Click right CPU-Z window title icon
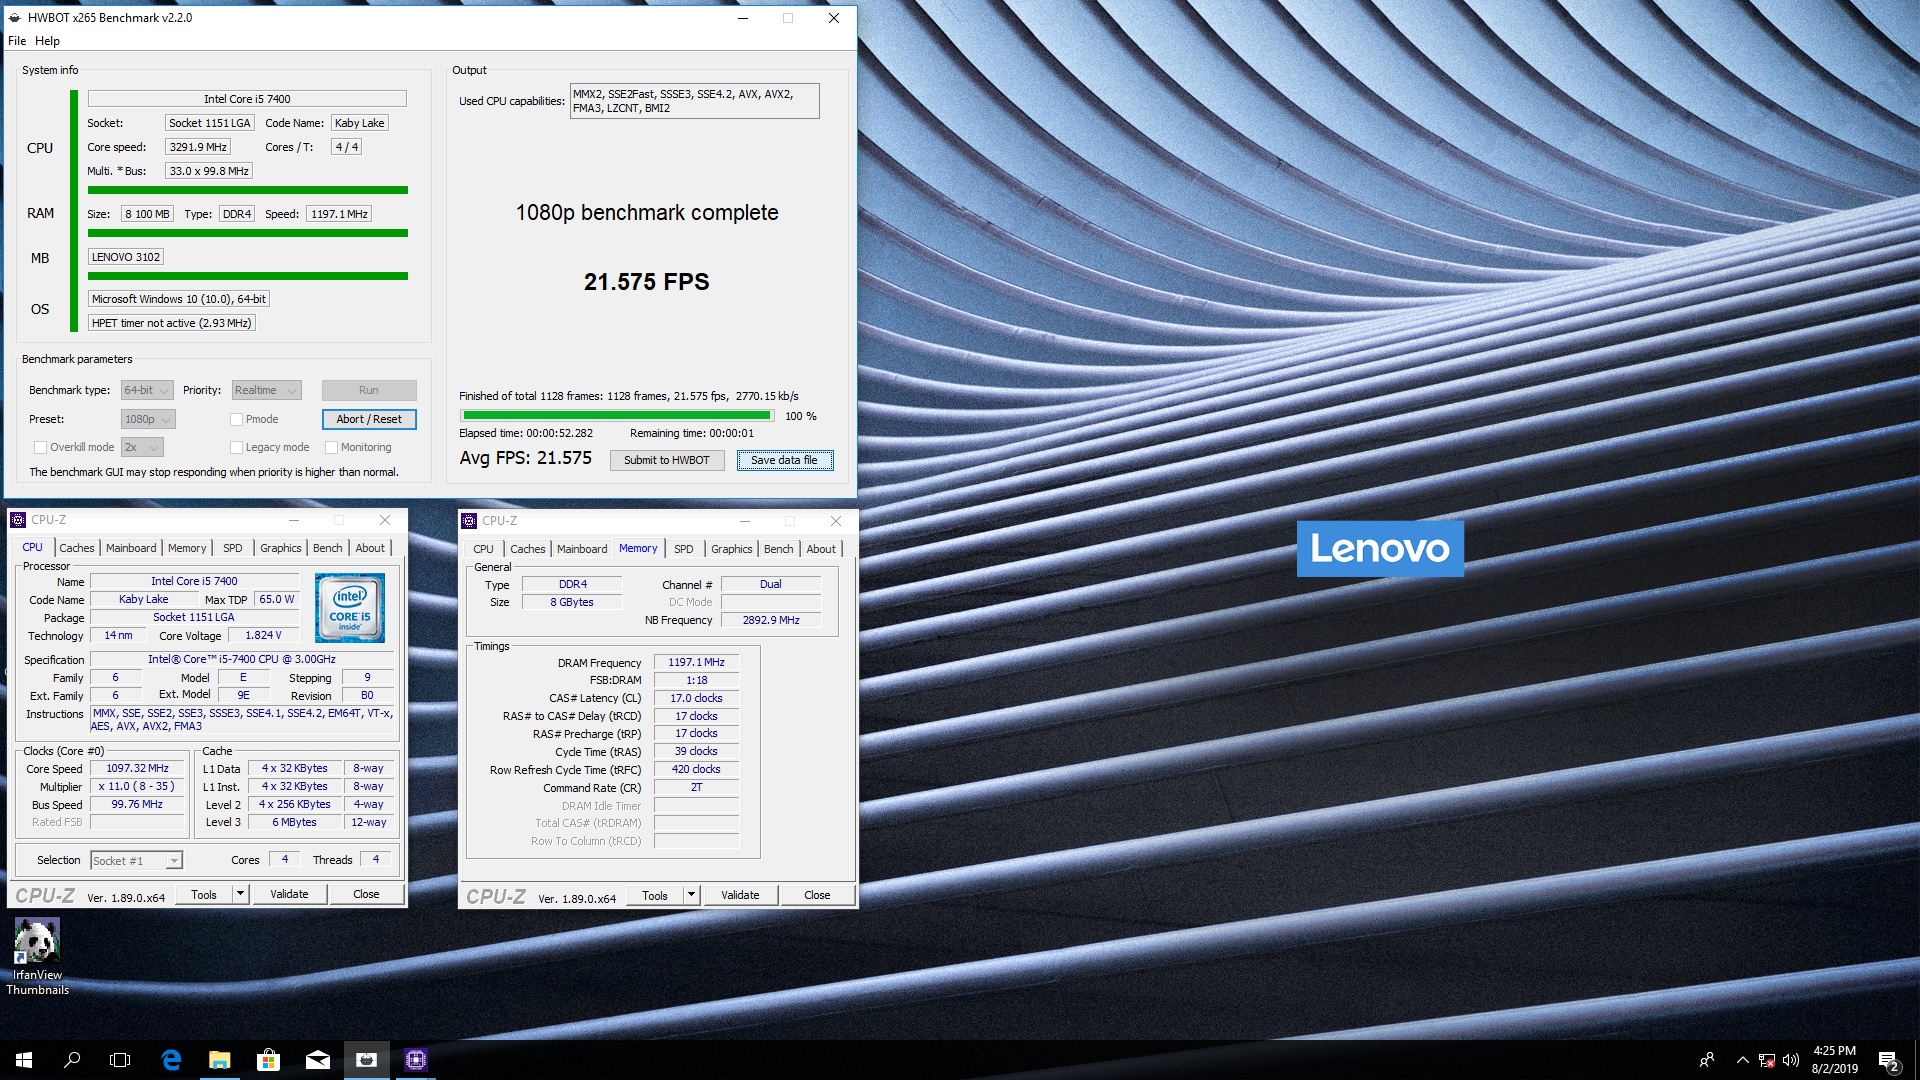 coord(469,521)
